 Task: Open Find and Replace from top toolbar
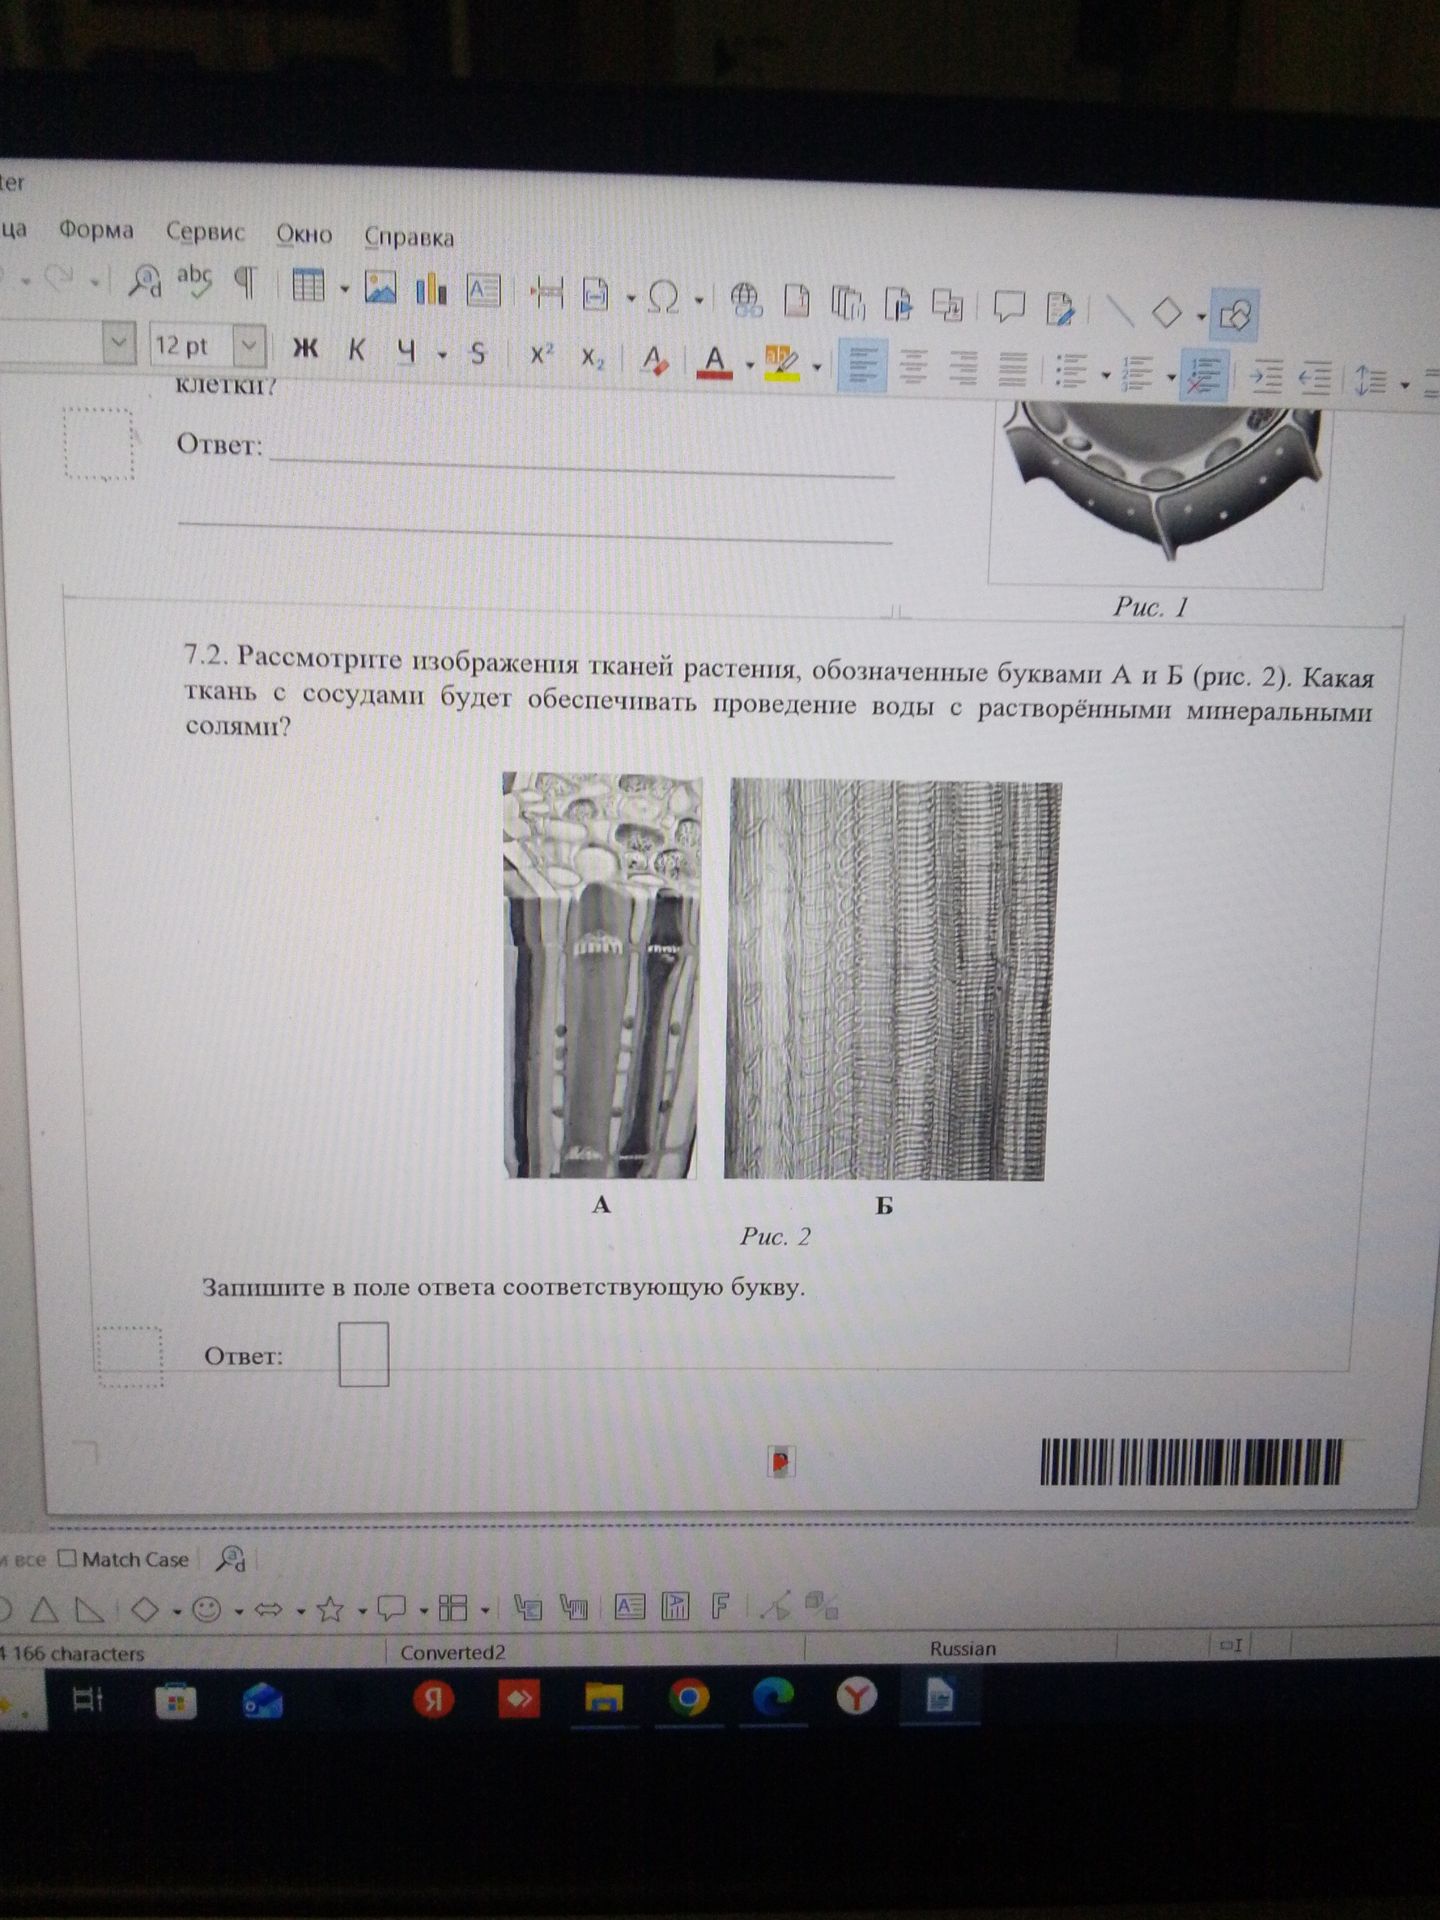[x=145, y=281]
